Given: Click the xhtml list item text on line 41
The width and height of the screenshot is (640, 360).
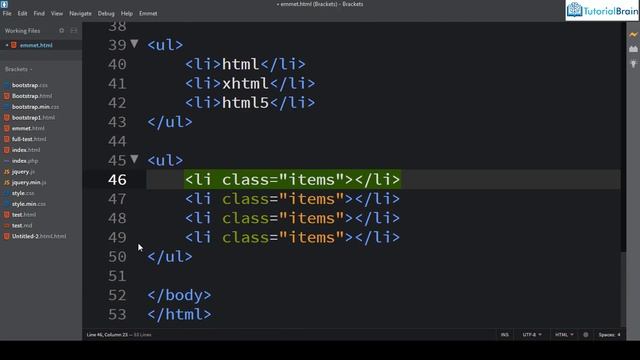Looking at the screenshot, I should coord(245,84).
